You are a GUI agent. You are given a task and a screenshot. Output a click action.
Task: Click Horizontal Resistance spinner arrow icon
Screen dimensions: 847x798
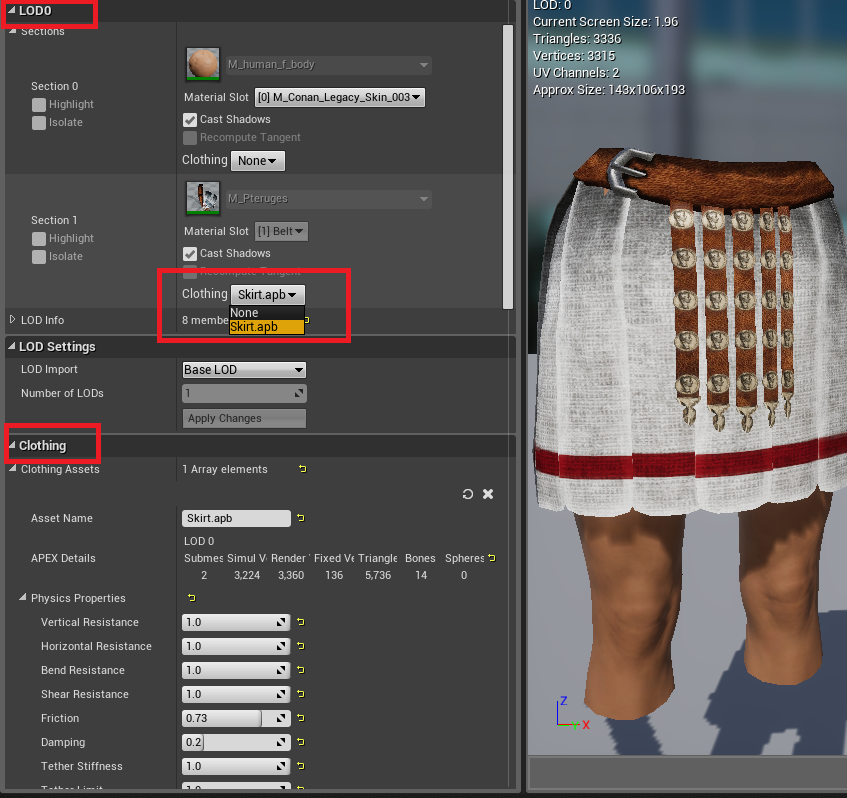281,646
